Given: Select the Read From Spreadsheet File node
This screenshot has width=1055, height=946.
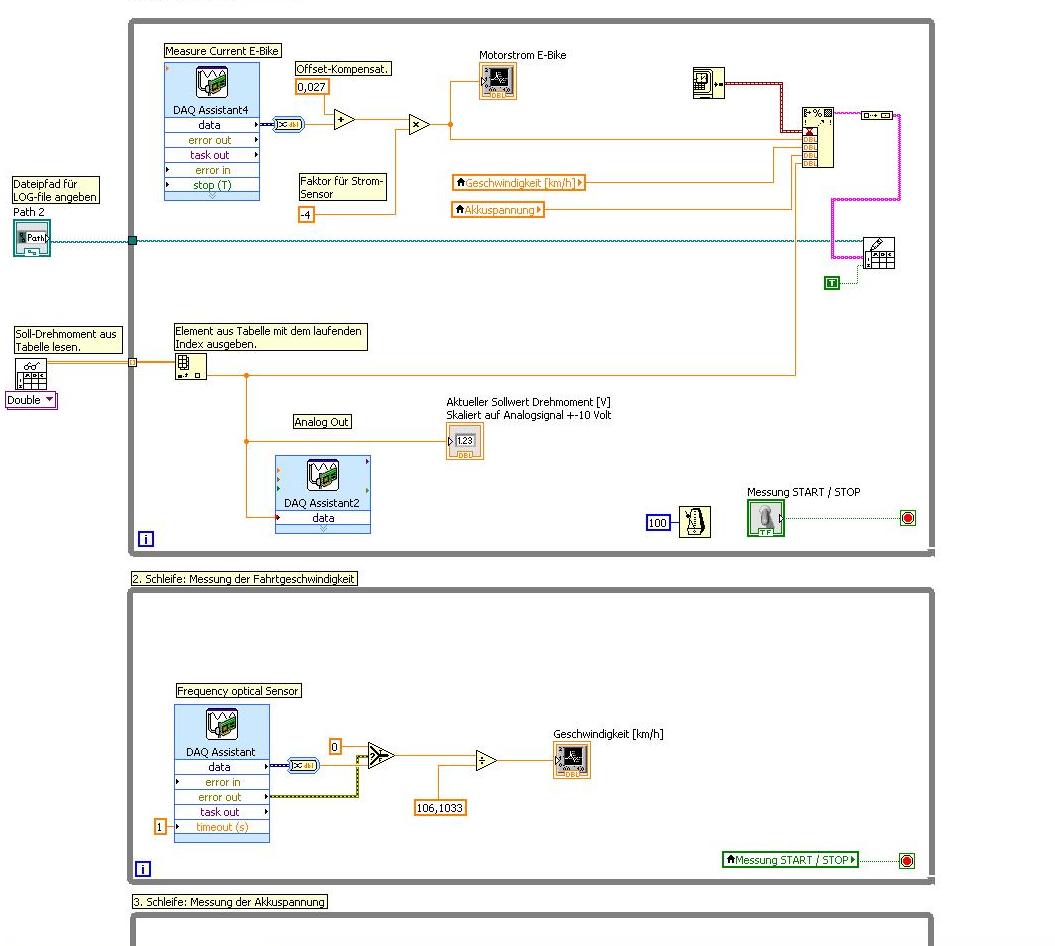Looking at the screenshot, I should 31,374.
